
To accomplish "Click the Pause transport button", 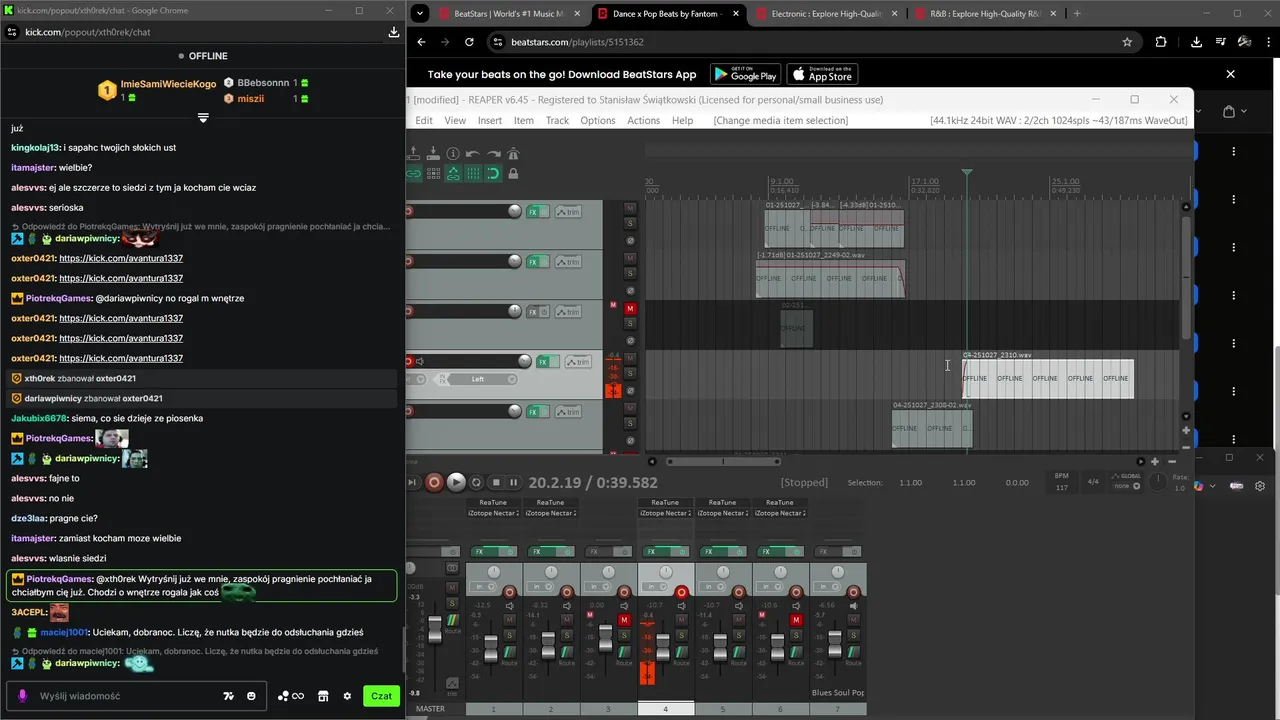I will tap(513, 482).
